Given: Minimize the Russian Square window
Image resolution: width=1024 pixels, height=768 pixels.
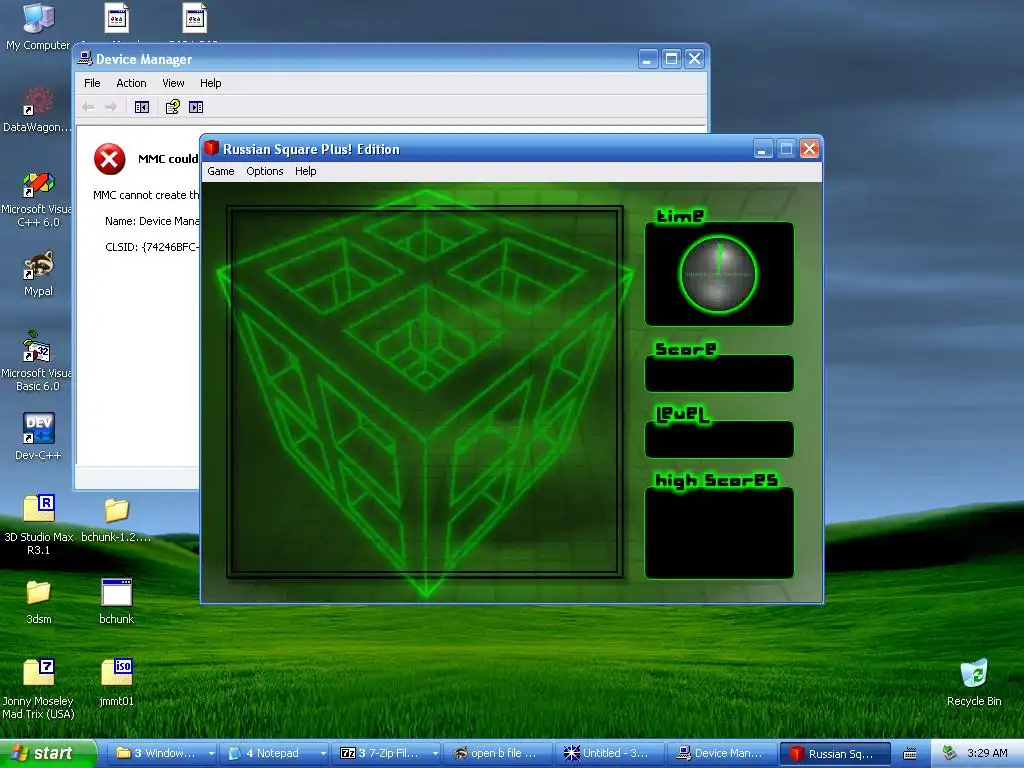Looking at the screenshot, I should click(762, 149).
